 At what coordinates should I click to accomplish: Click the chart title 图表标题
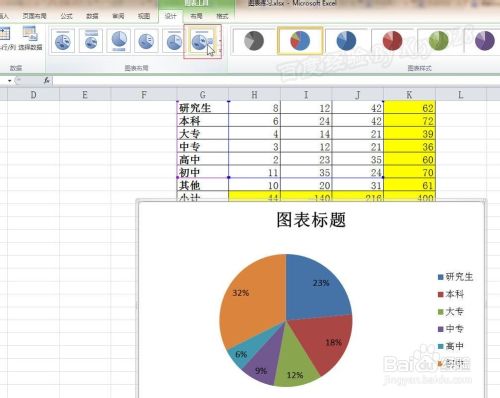311,220
